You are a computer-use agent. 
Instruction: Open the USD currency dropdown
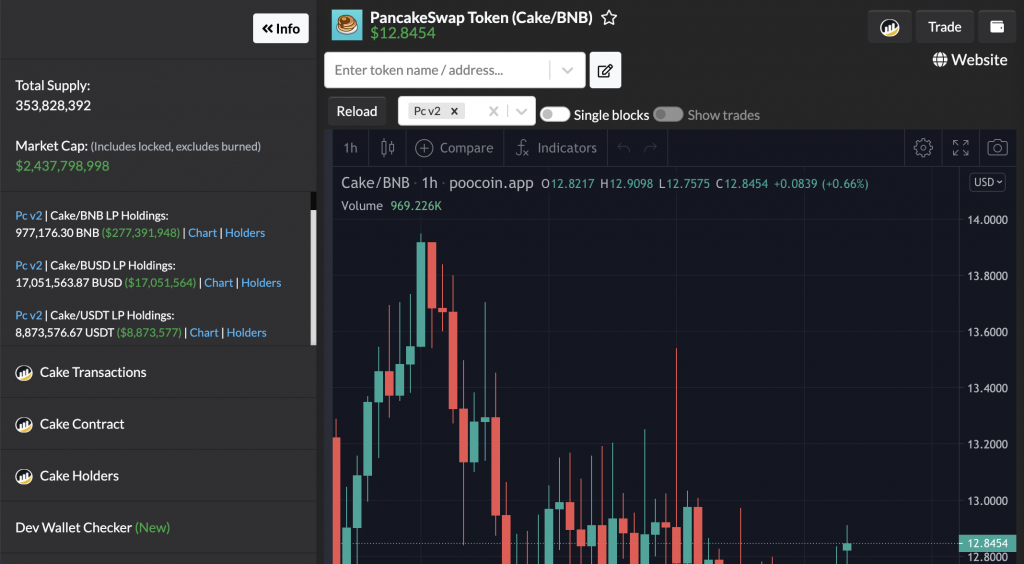click(987, 182)
